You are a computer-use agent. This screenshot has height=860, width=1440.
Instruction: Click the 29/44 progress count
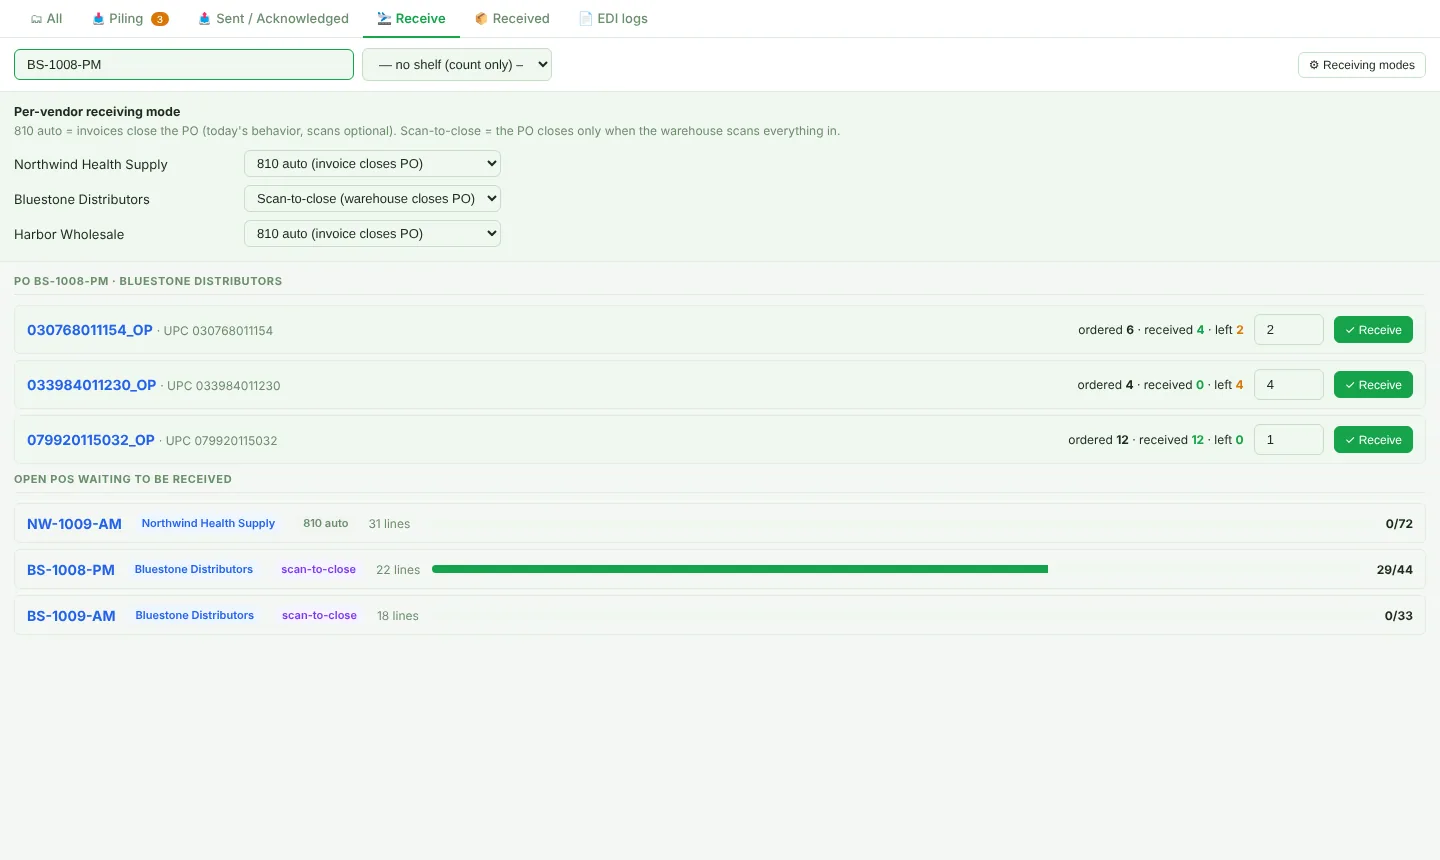pyautogui.click(x=1394, y=570)
